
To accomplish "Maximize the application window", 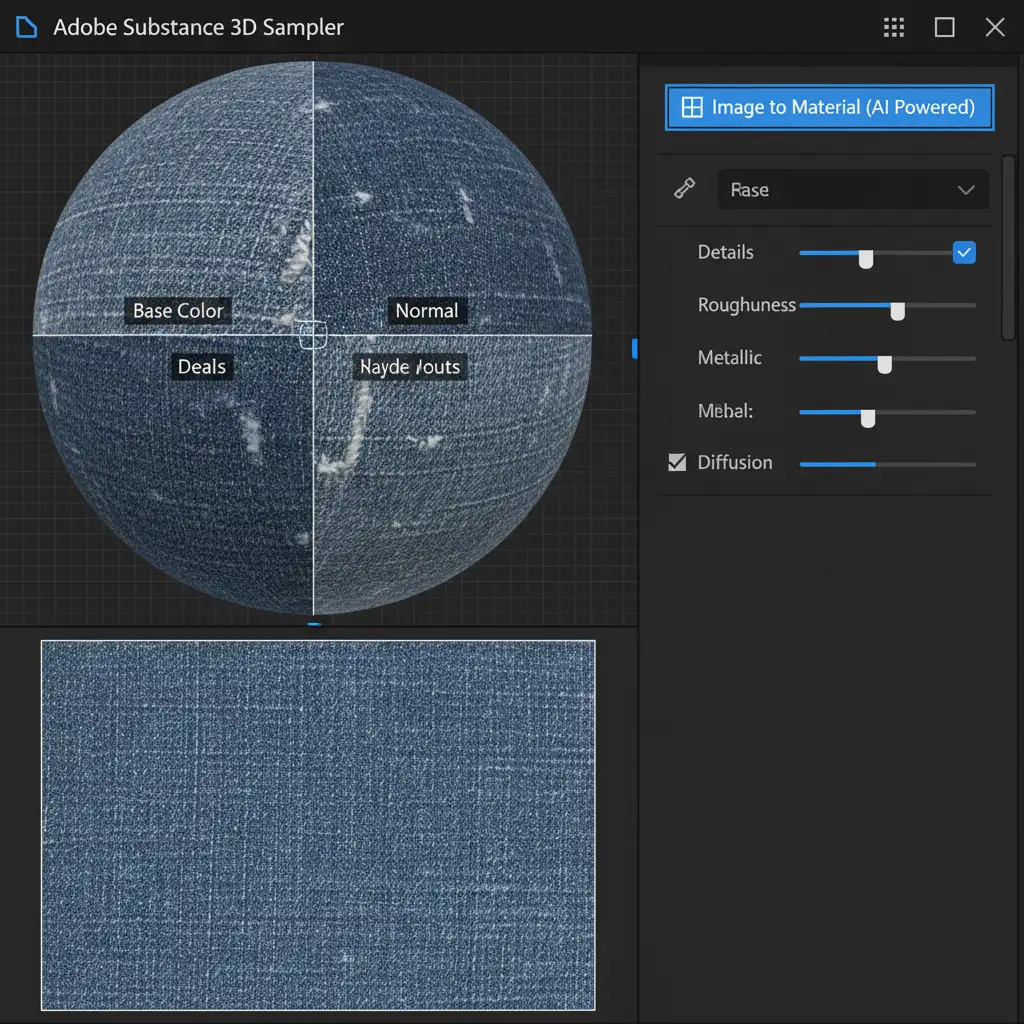I will coord(944,27).
